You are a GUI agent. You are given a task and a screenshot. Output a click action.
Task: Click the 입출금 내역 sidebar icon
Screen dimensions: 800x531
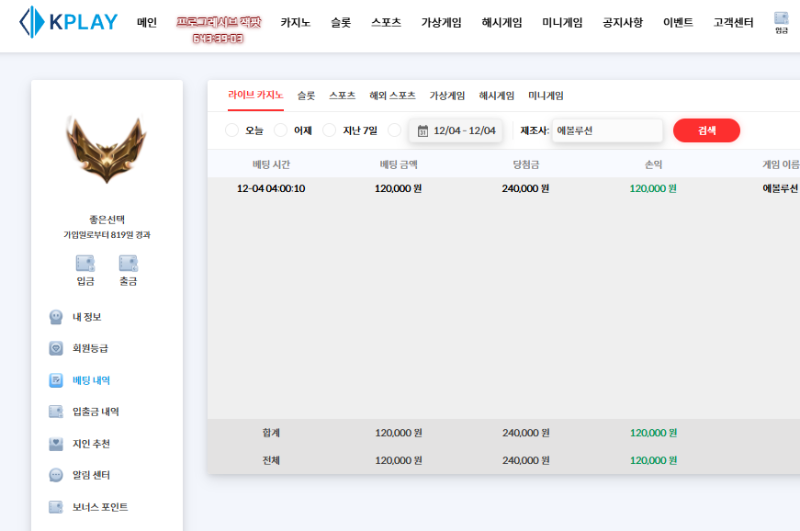pyautogui.click(x=56, y=412)
